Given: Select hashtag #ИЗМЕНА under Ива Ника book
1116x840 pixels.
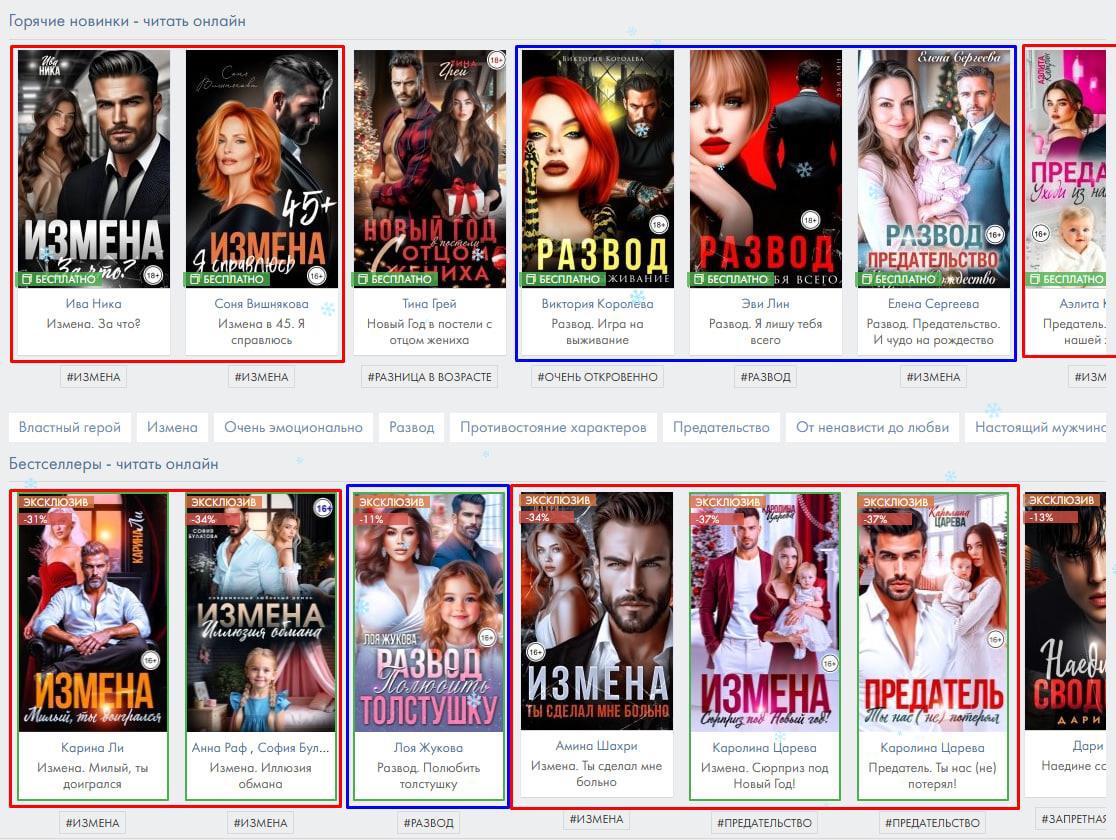Looking at the screenshot, I should click(93, 377).
